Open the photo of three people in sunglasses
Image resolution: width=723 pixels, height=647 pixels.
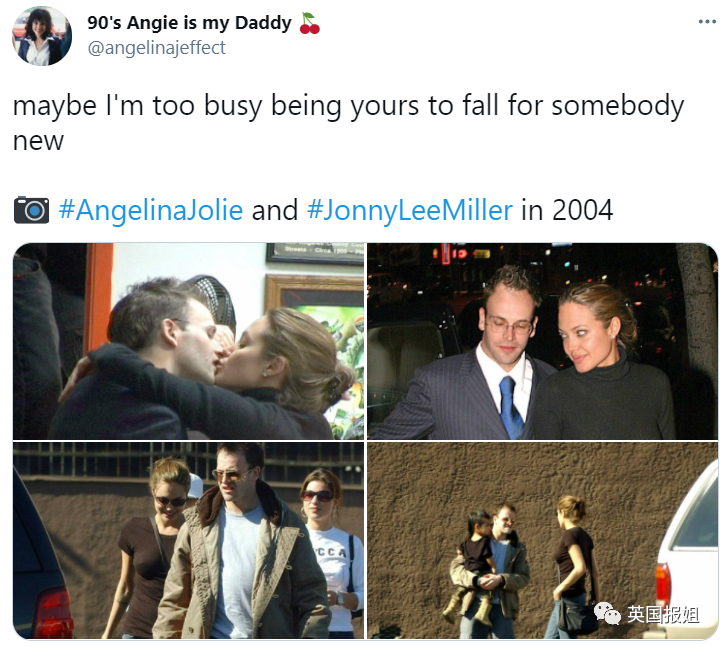pyautogui.click(x=189, y=540)
